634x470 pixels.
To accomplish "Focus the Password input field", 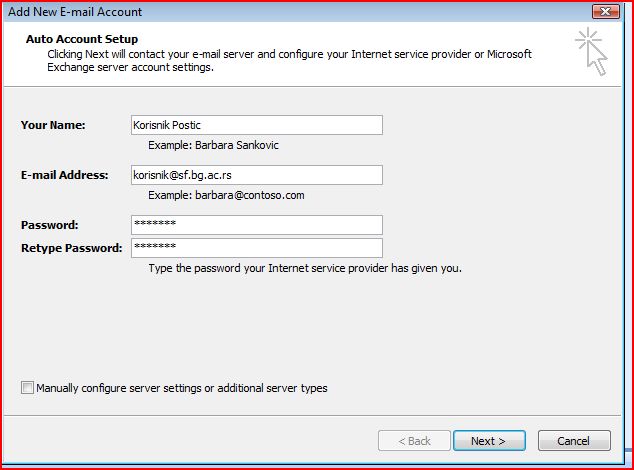I will point(257,225).
